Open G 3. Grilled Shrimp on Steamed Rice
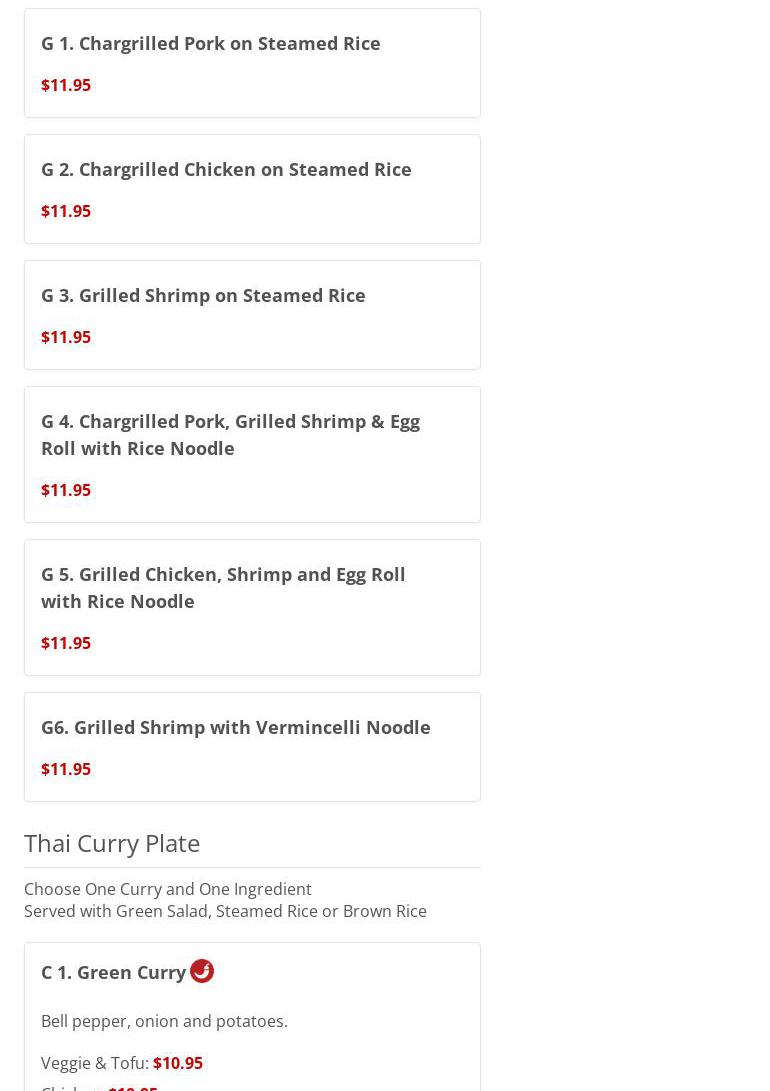Viewport: 770px width, 1091px height. (x=203, y=295)
